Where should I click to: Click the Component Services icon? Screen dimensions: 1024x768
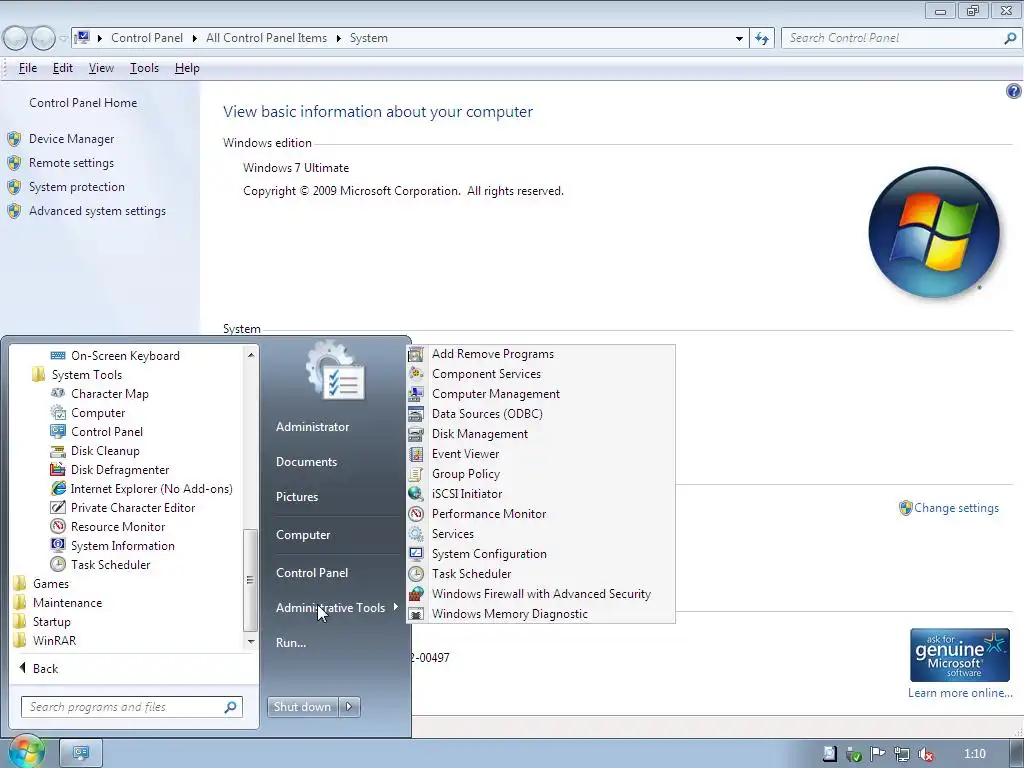[x=416, y=374]
